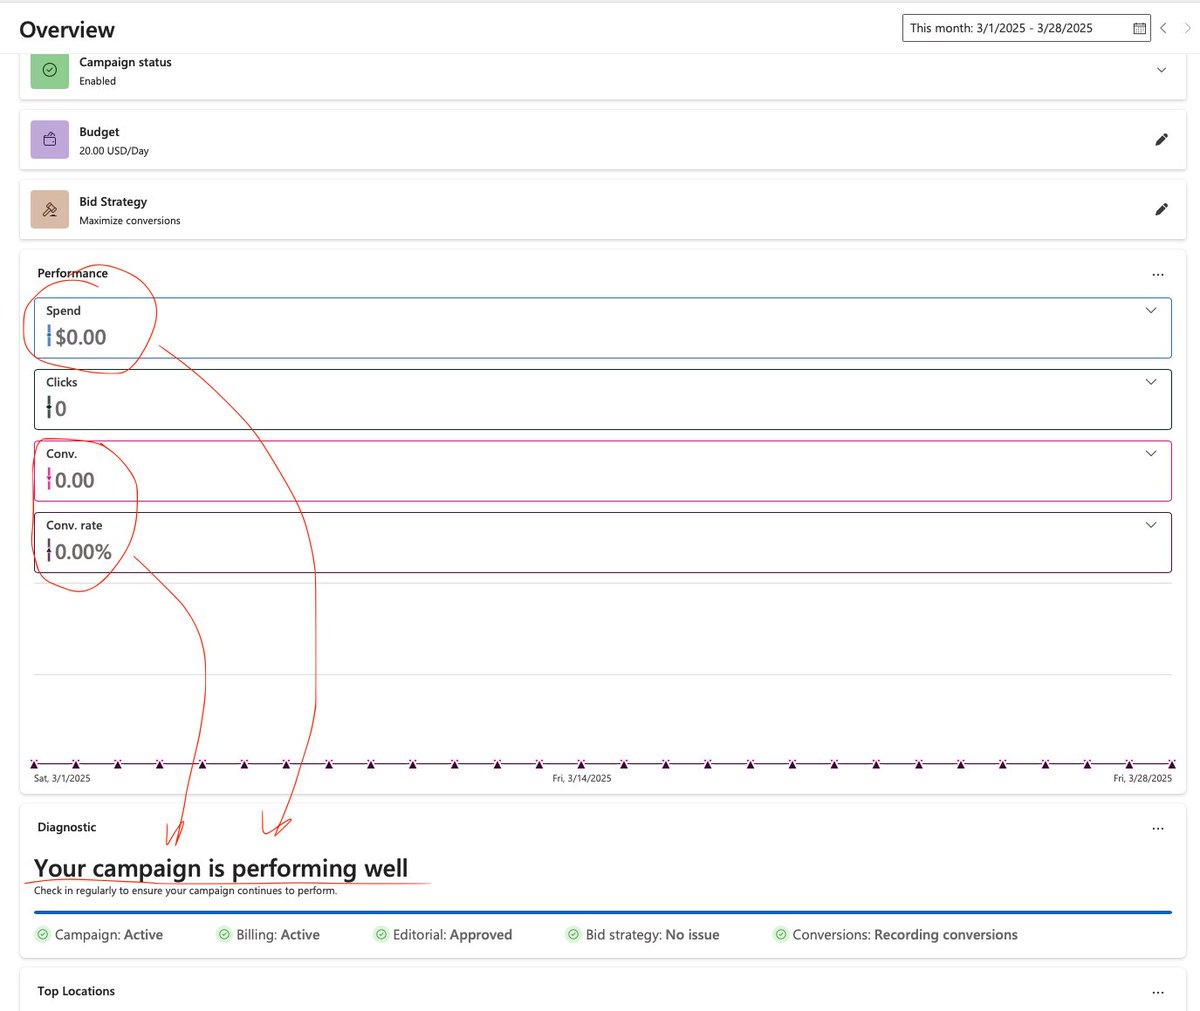Click the green Campaign status icon
Viewport: 1200px width, 1011px height.
tap(50, 70)
